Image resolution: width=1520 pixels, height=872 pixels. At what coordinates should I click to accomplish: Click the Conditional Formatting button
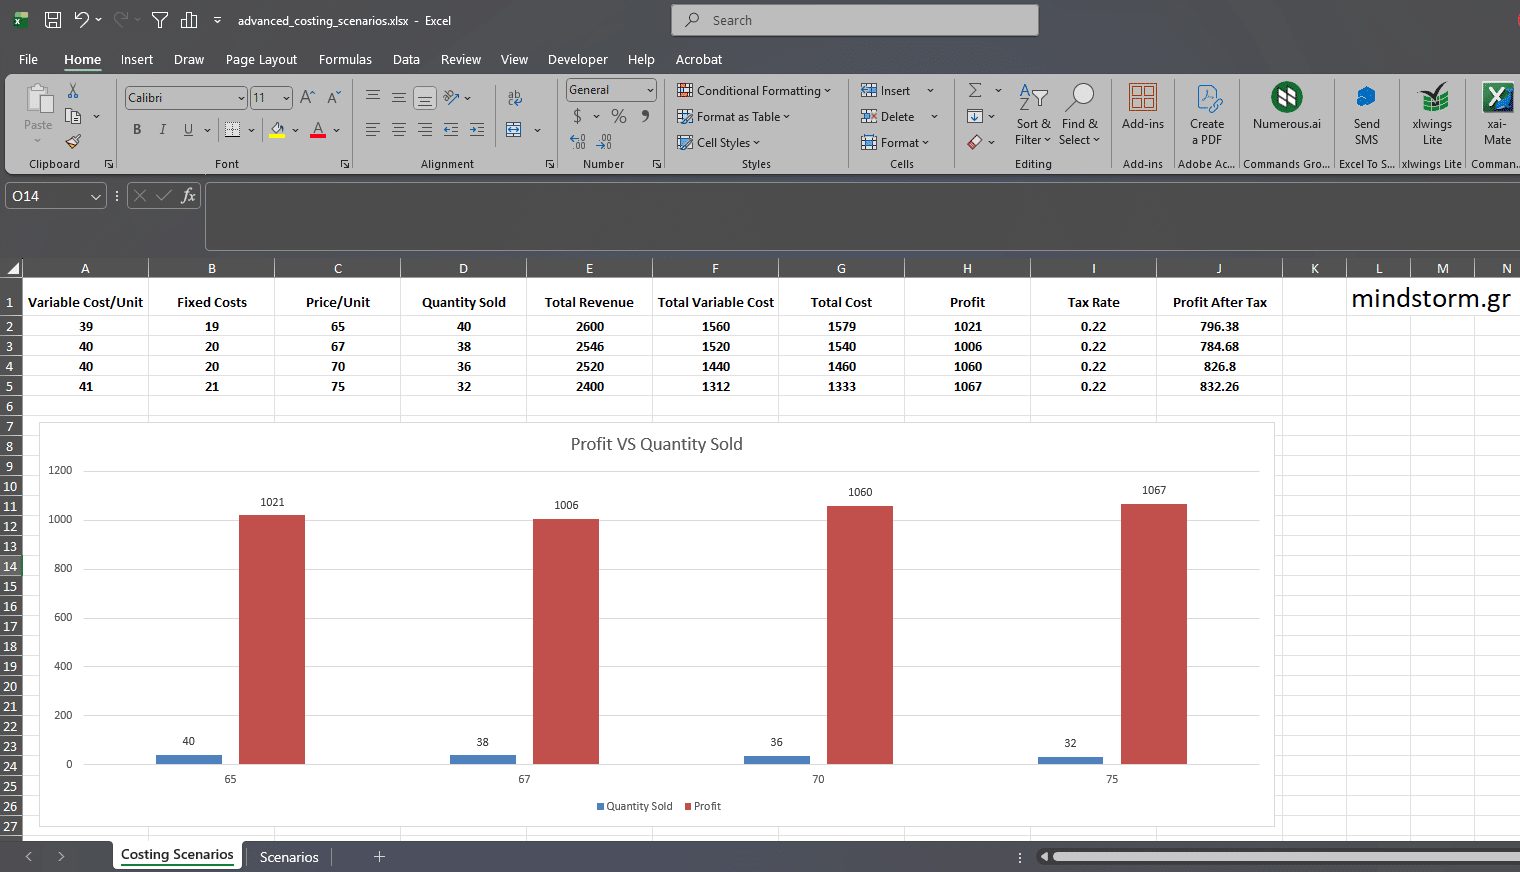coord(754,91)
